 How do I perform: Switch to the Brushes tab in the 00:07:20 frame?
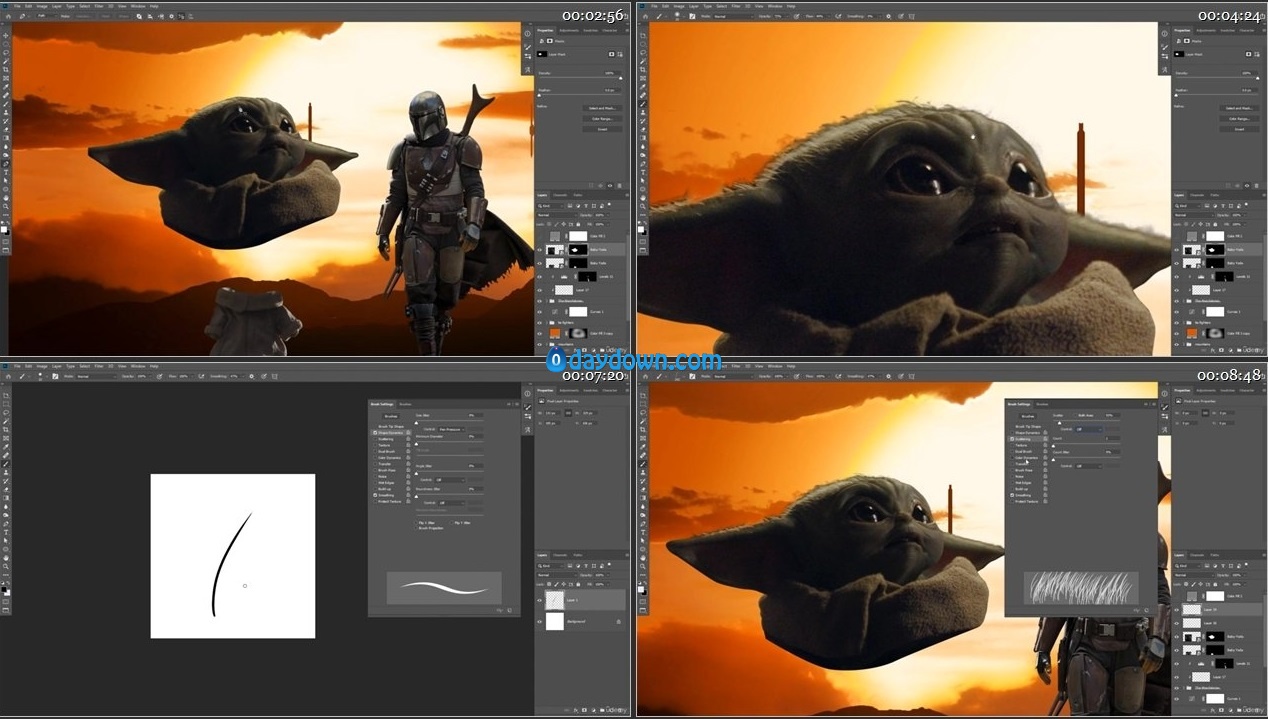(406, 403)
